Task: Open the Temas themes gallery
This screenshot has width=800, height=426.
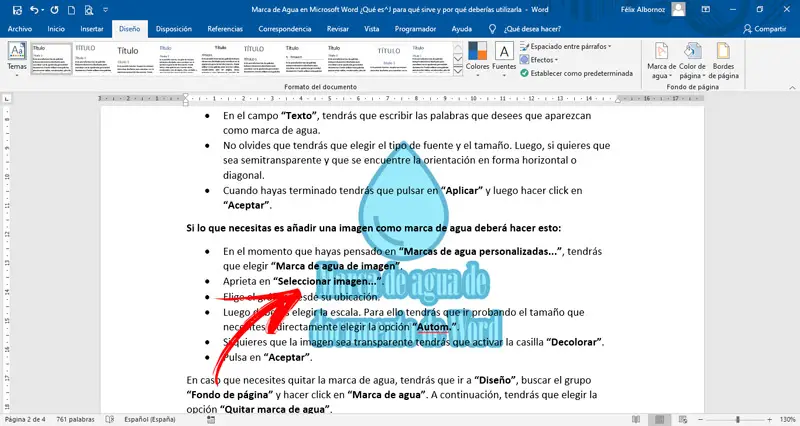Action: [x=17, y=59]
